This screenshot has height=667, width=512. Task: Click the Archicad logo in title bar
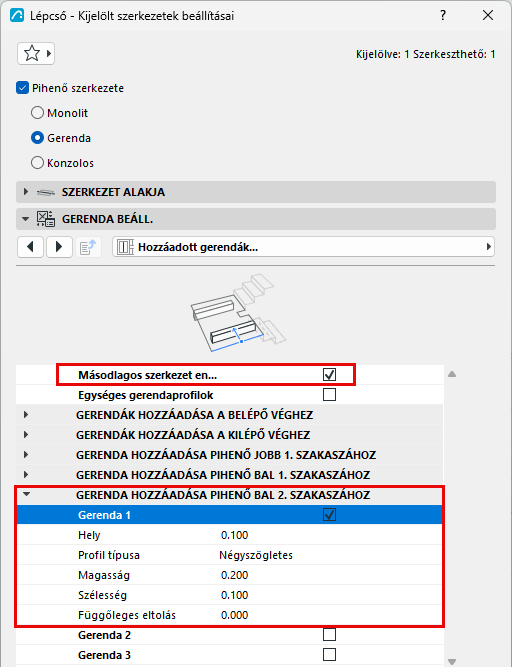(x=17, y=16)
